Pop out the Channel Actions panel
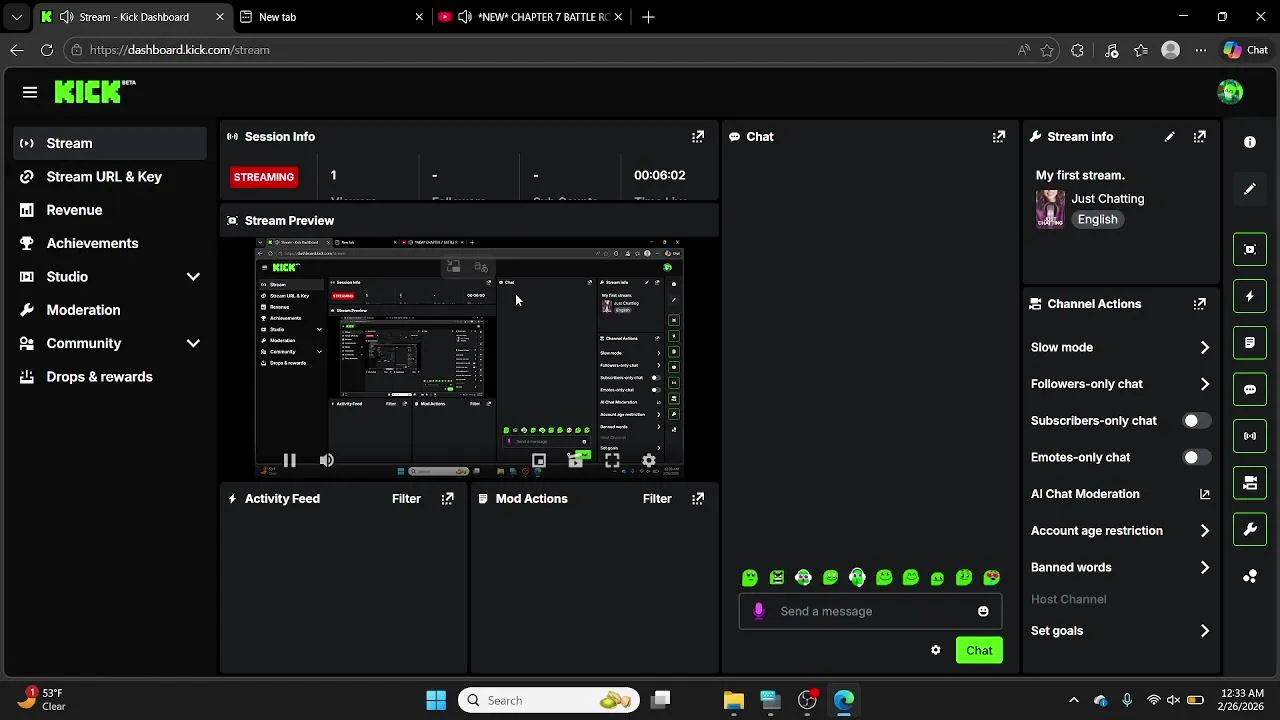The image size is (1280, 720). point(1200,304)
